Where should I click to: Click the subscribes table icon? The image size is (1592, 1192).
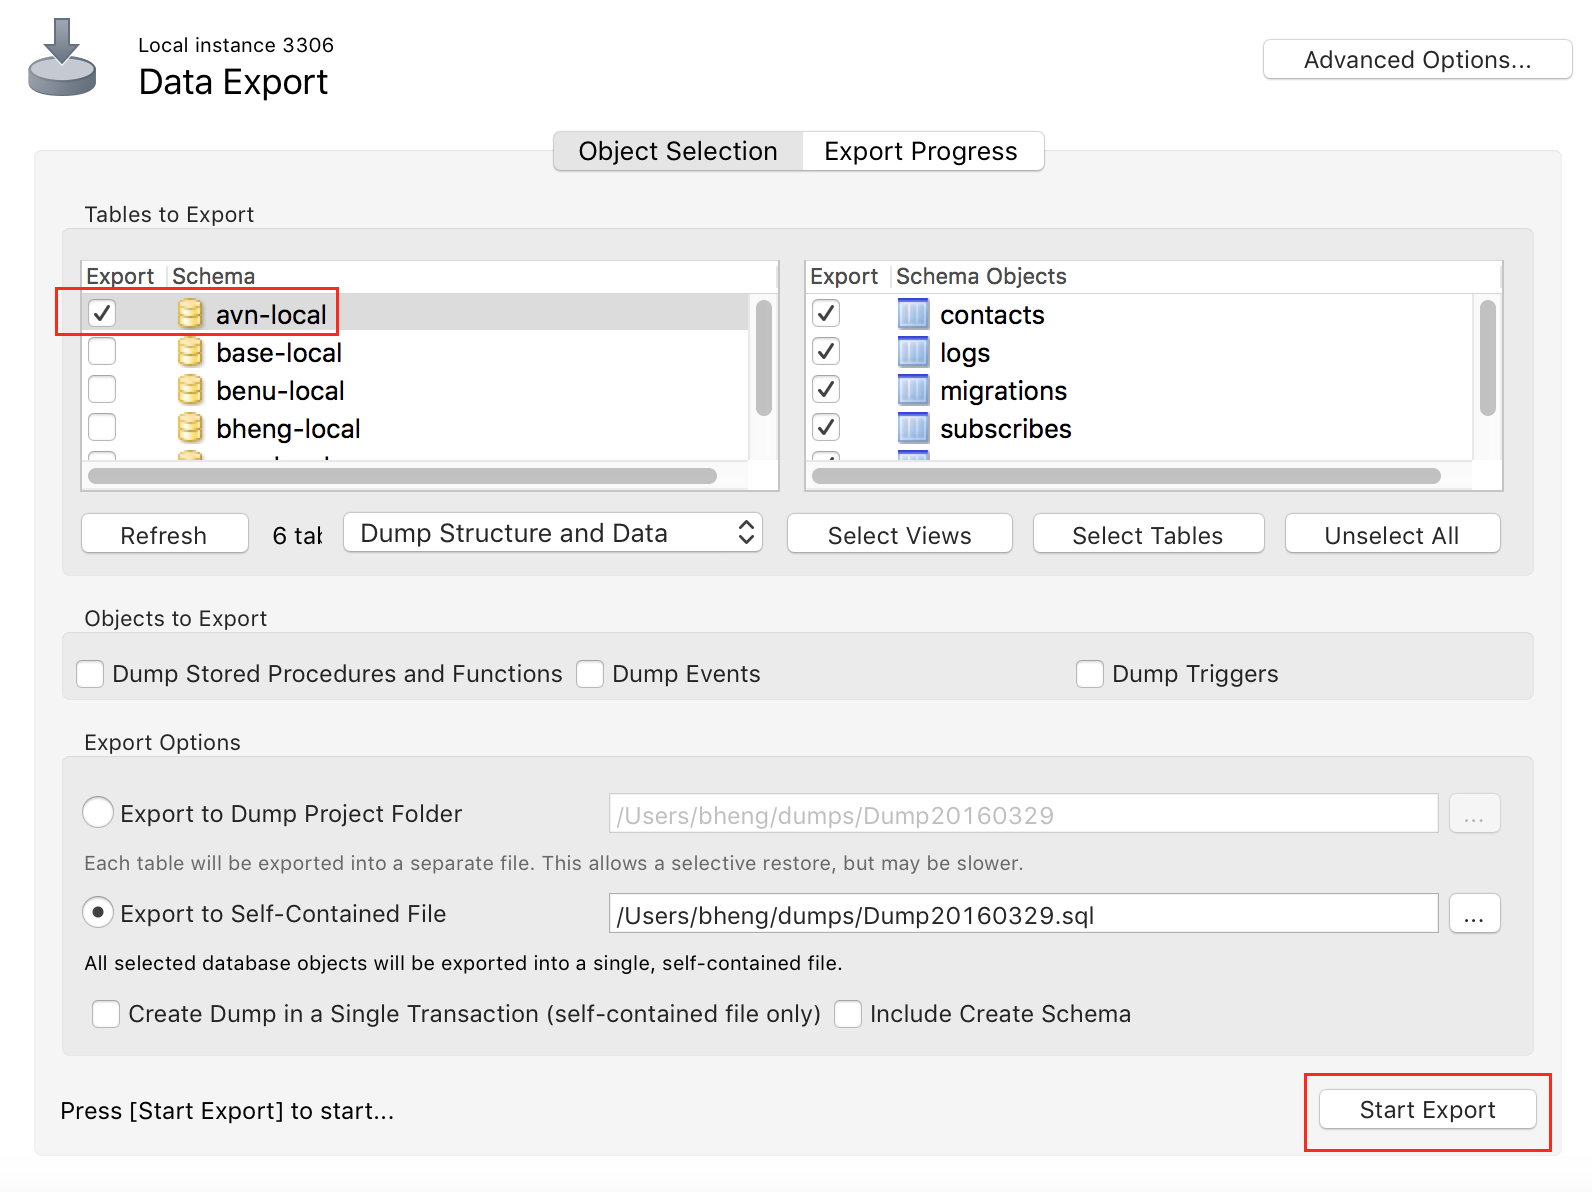tap(913, 428)
